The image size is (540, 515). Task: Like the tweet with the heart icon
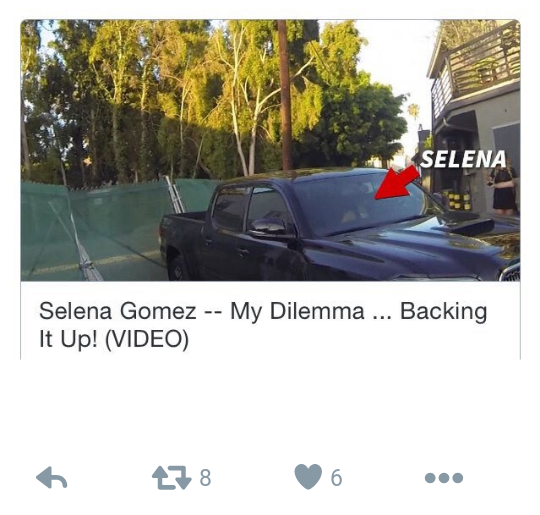[x=309, y=477]
